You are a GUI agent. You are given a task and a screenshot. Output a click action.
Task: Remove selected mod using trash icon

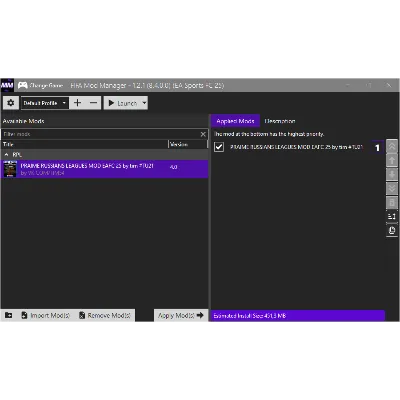click(x=392, y=202)
